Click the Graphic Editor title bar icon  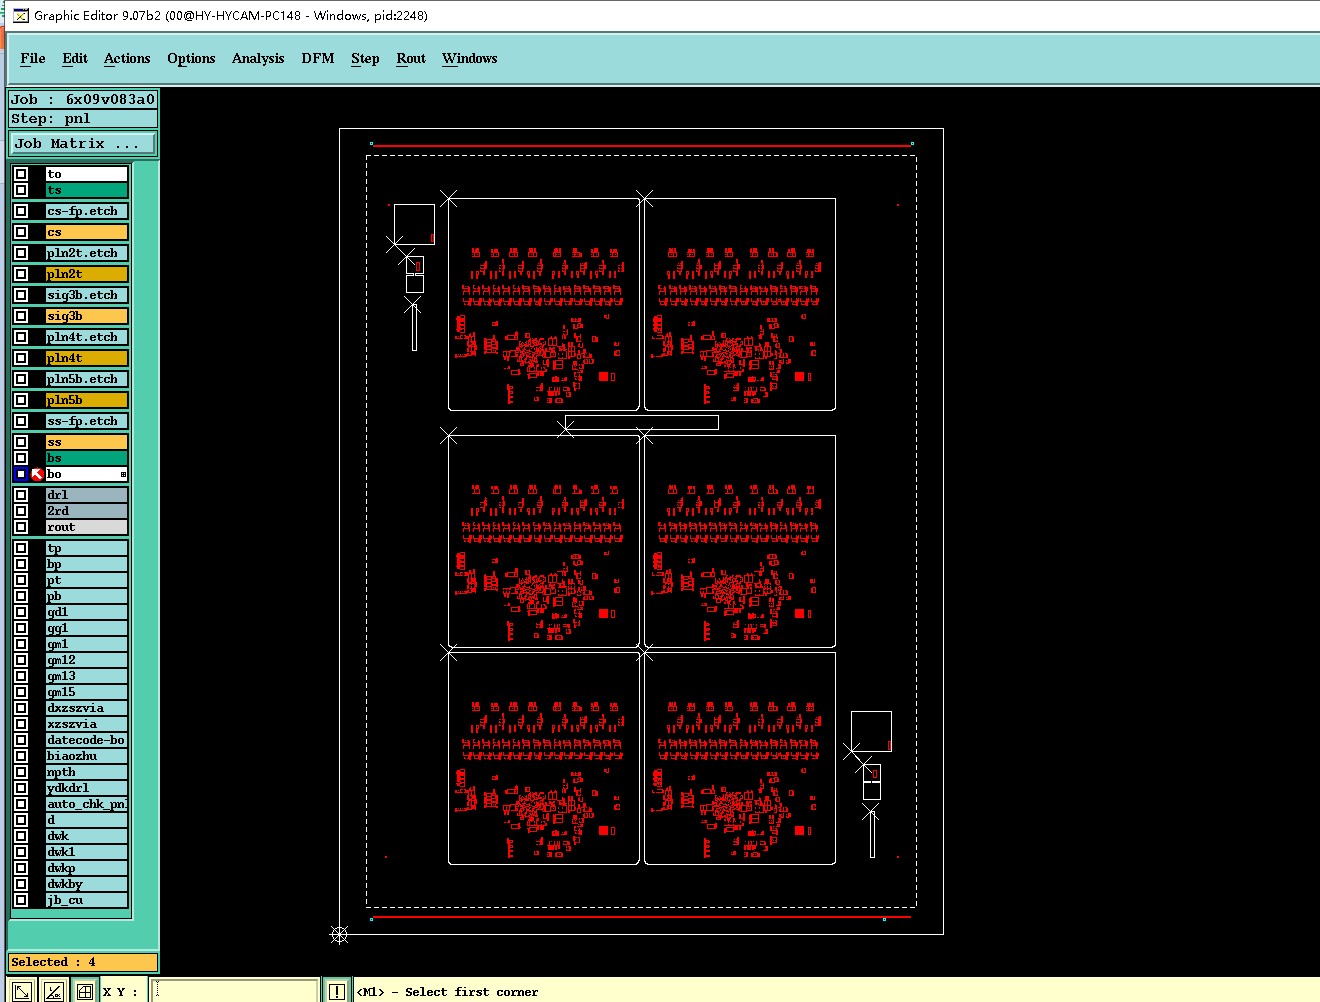(20, 15)
